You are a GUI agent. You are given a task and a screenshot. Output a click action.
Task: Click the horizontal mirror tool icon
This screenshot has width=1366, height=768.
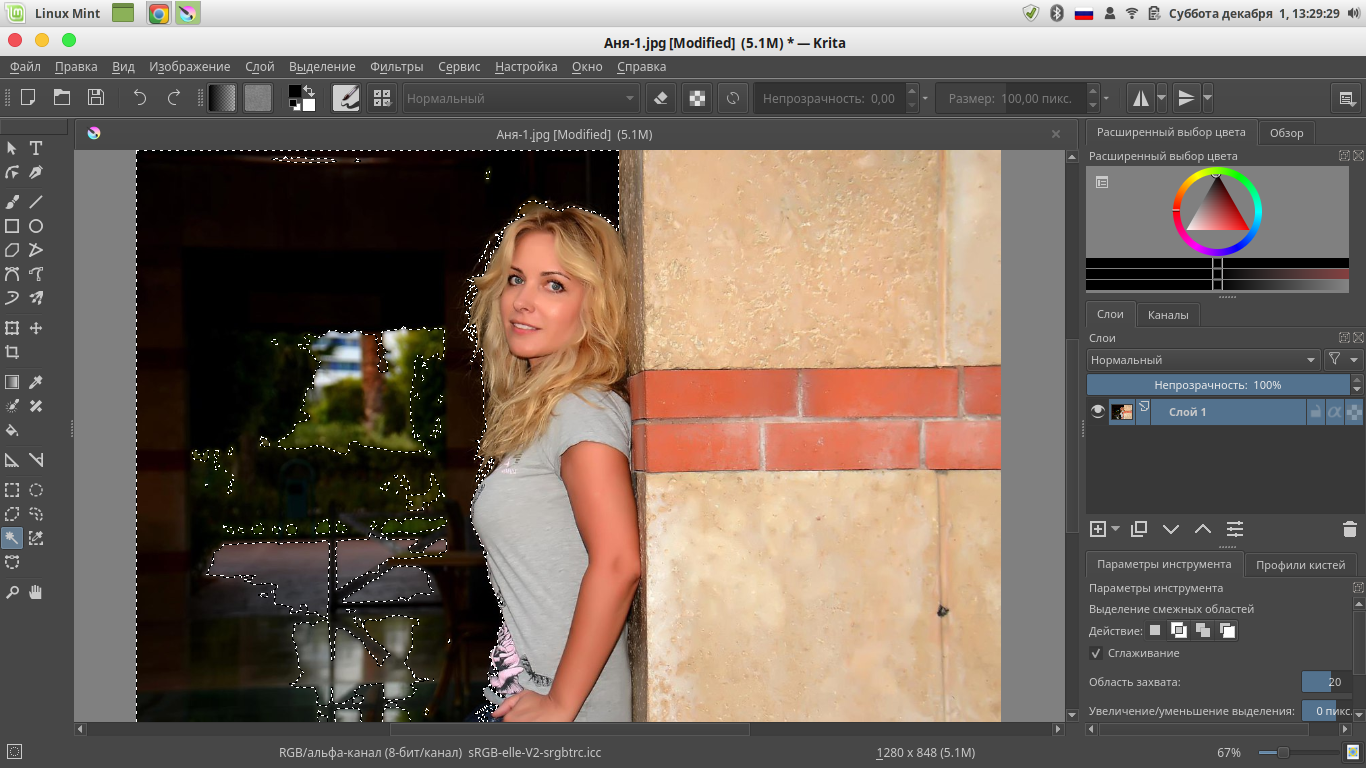click(x=1141, y=98)
